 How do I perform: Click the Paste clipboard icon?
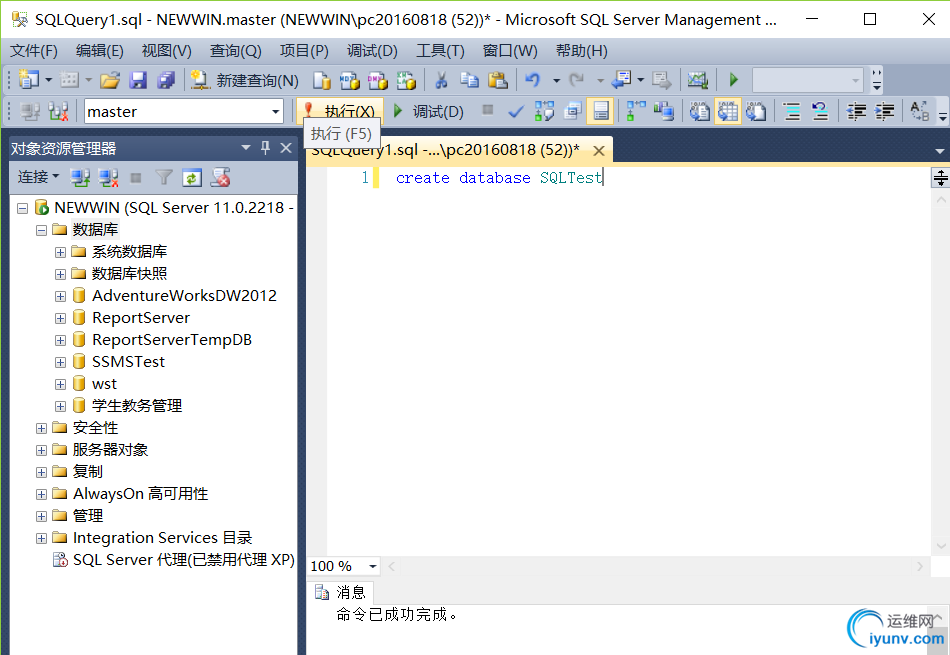coord(497,79)
